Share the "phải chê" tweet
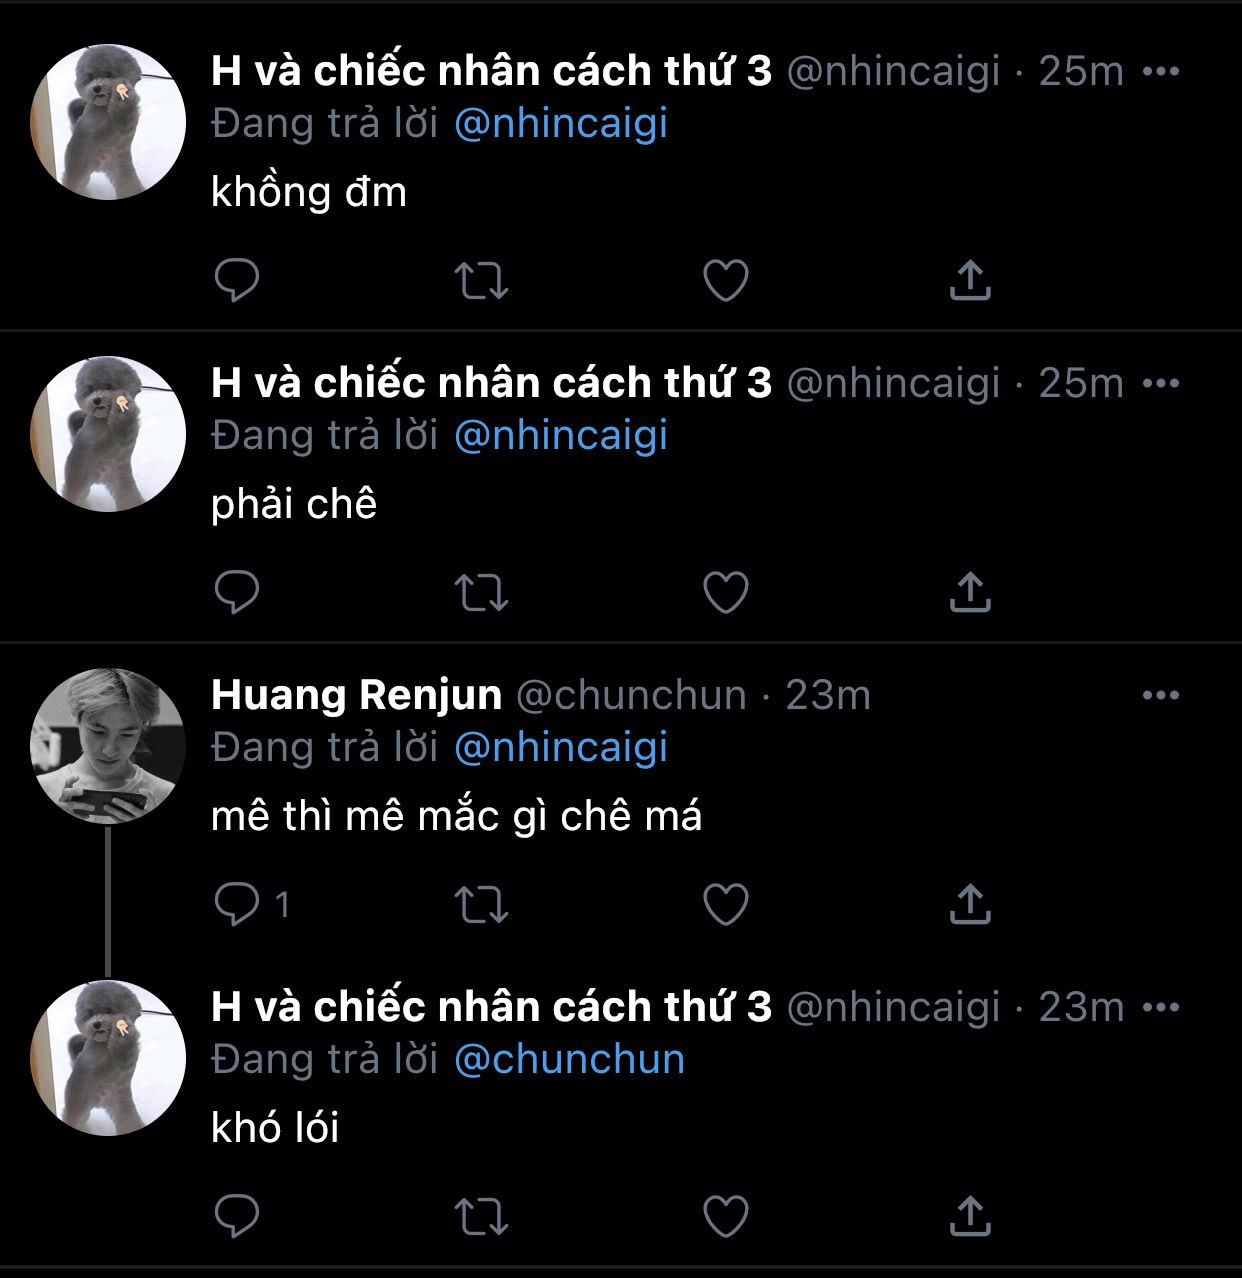Image resolution: width=1242 pixels, height=1278 pixels. [x=969, y=592]
